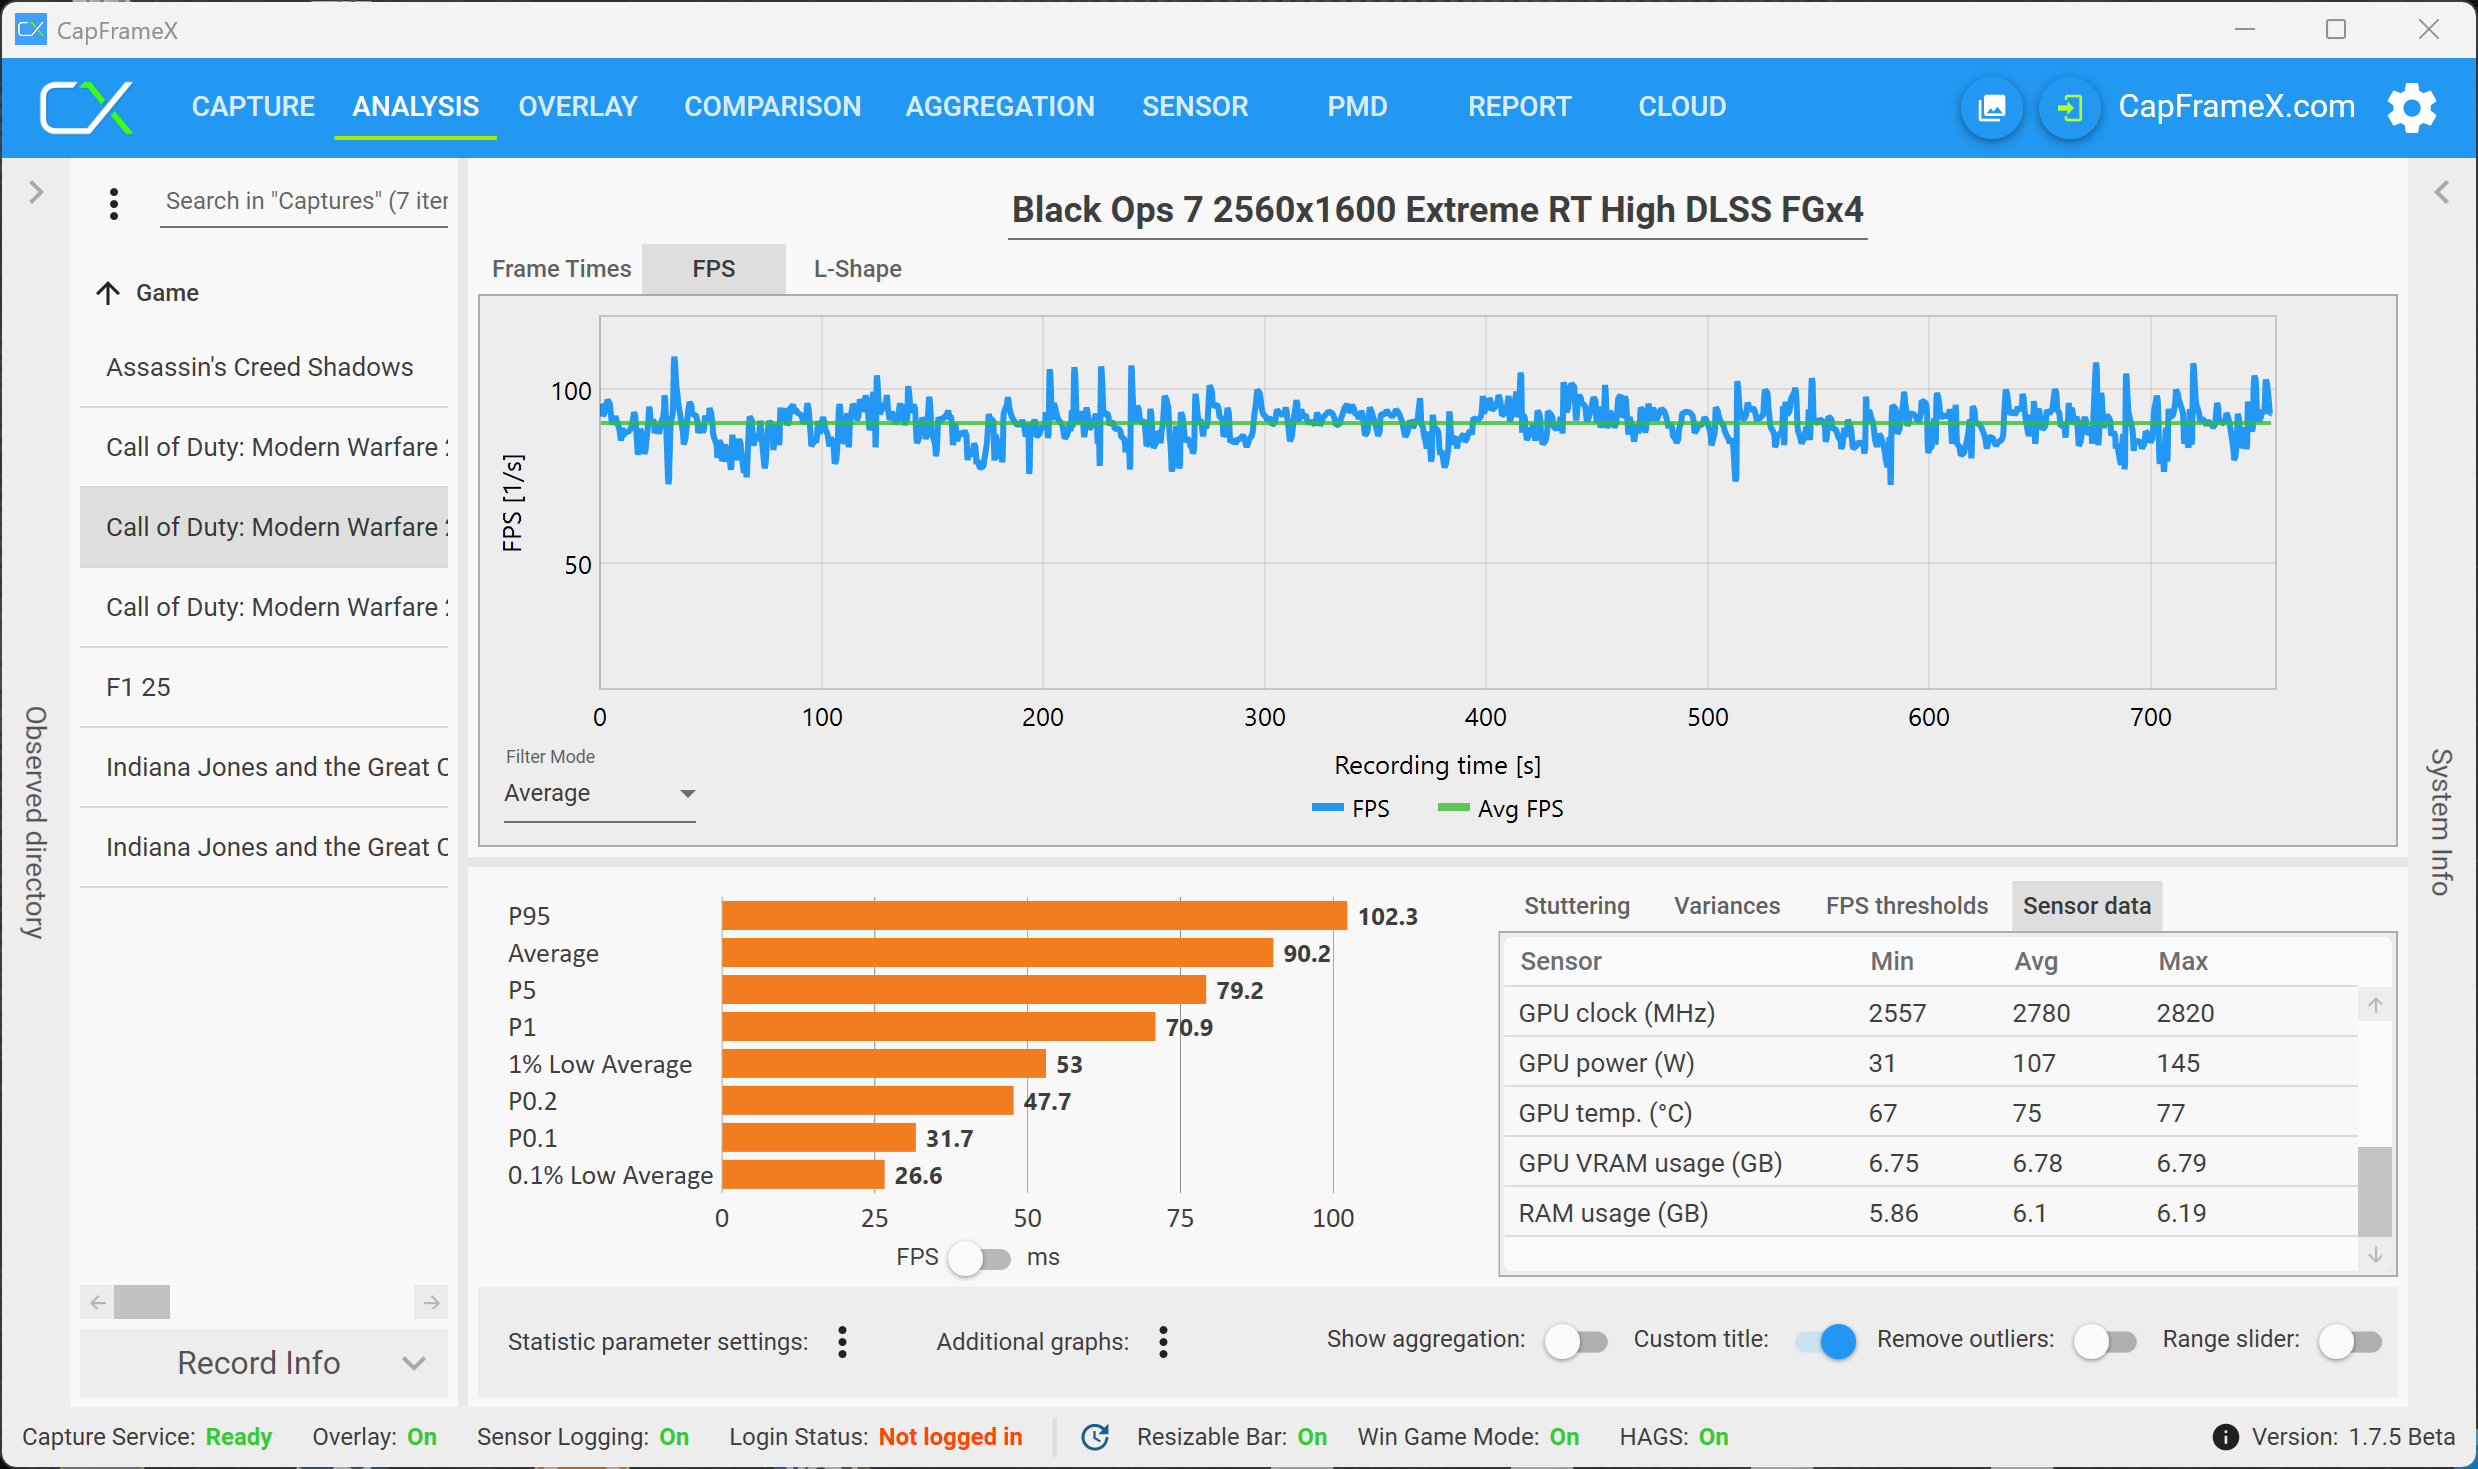This screenshot has width=2478, height=1469.
Task: Switch to the Frame Times graph tab
Action: coord(561,269)
